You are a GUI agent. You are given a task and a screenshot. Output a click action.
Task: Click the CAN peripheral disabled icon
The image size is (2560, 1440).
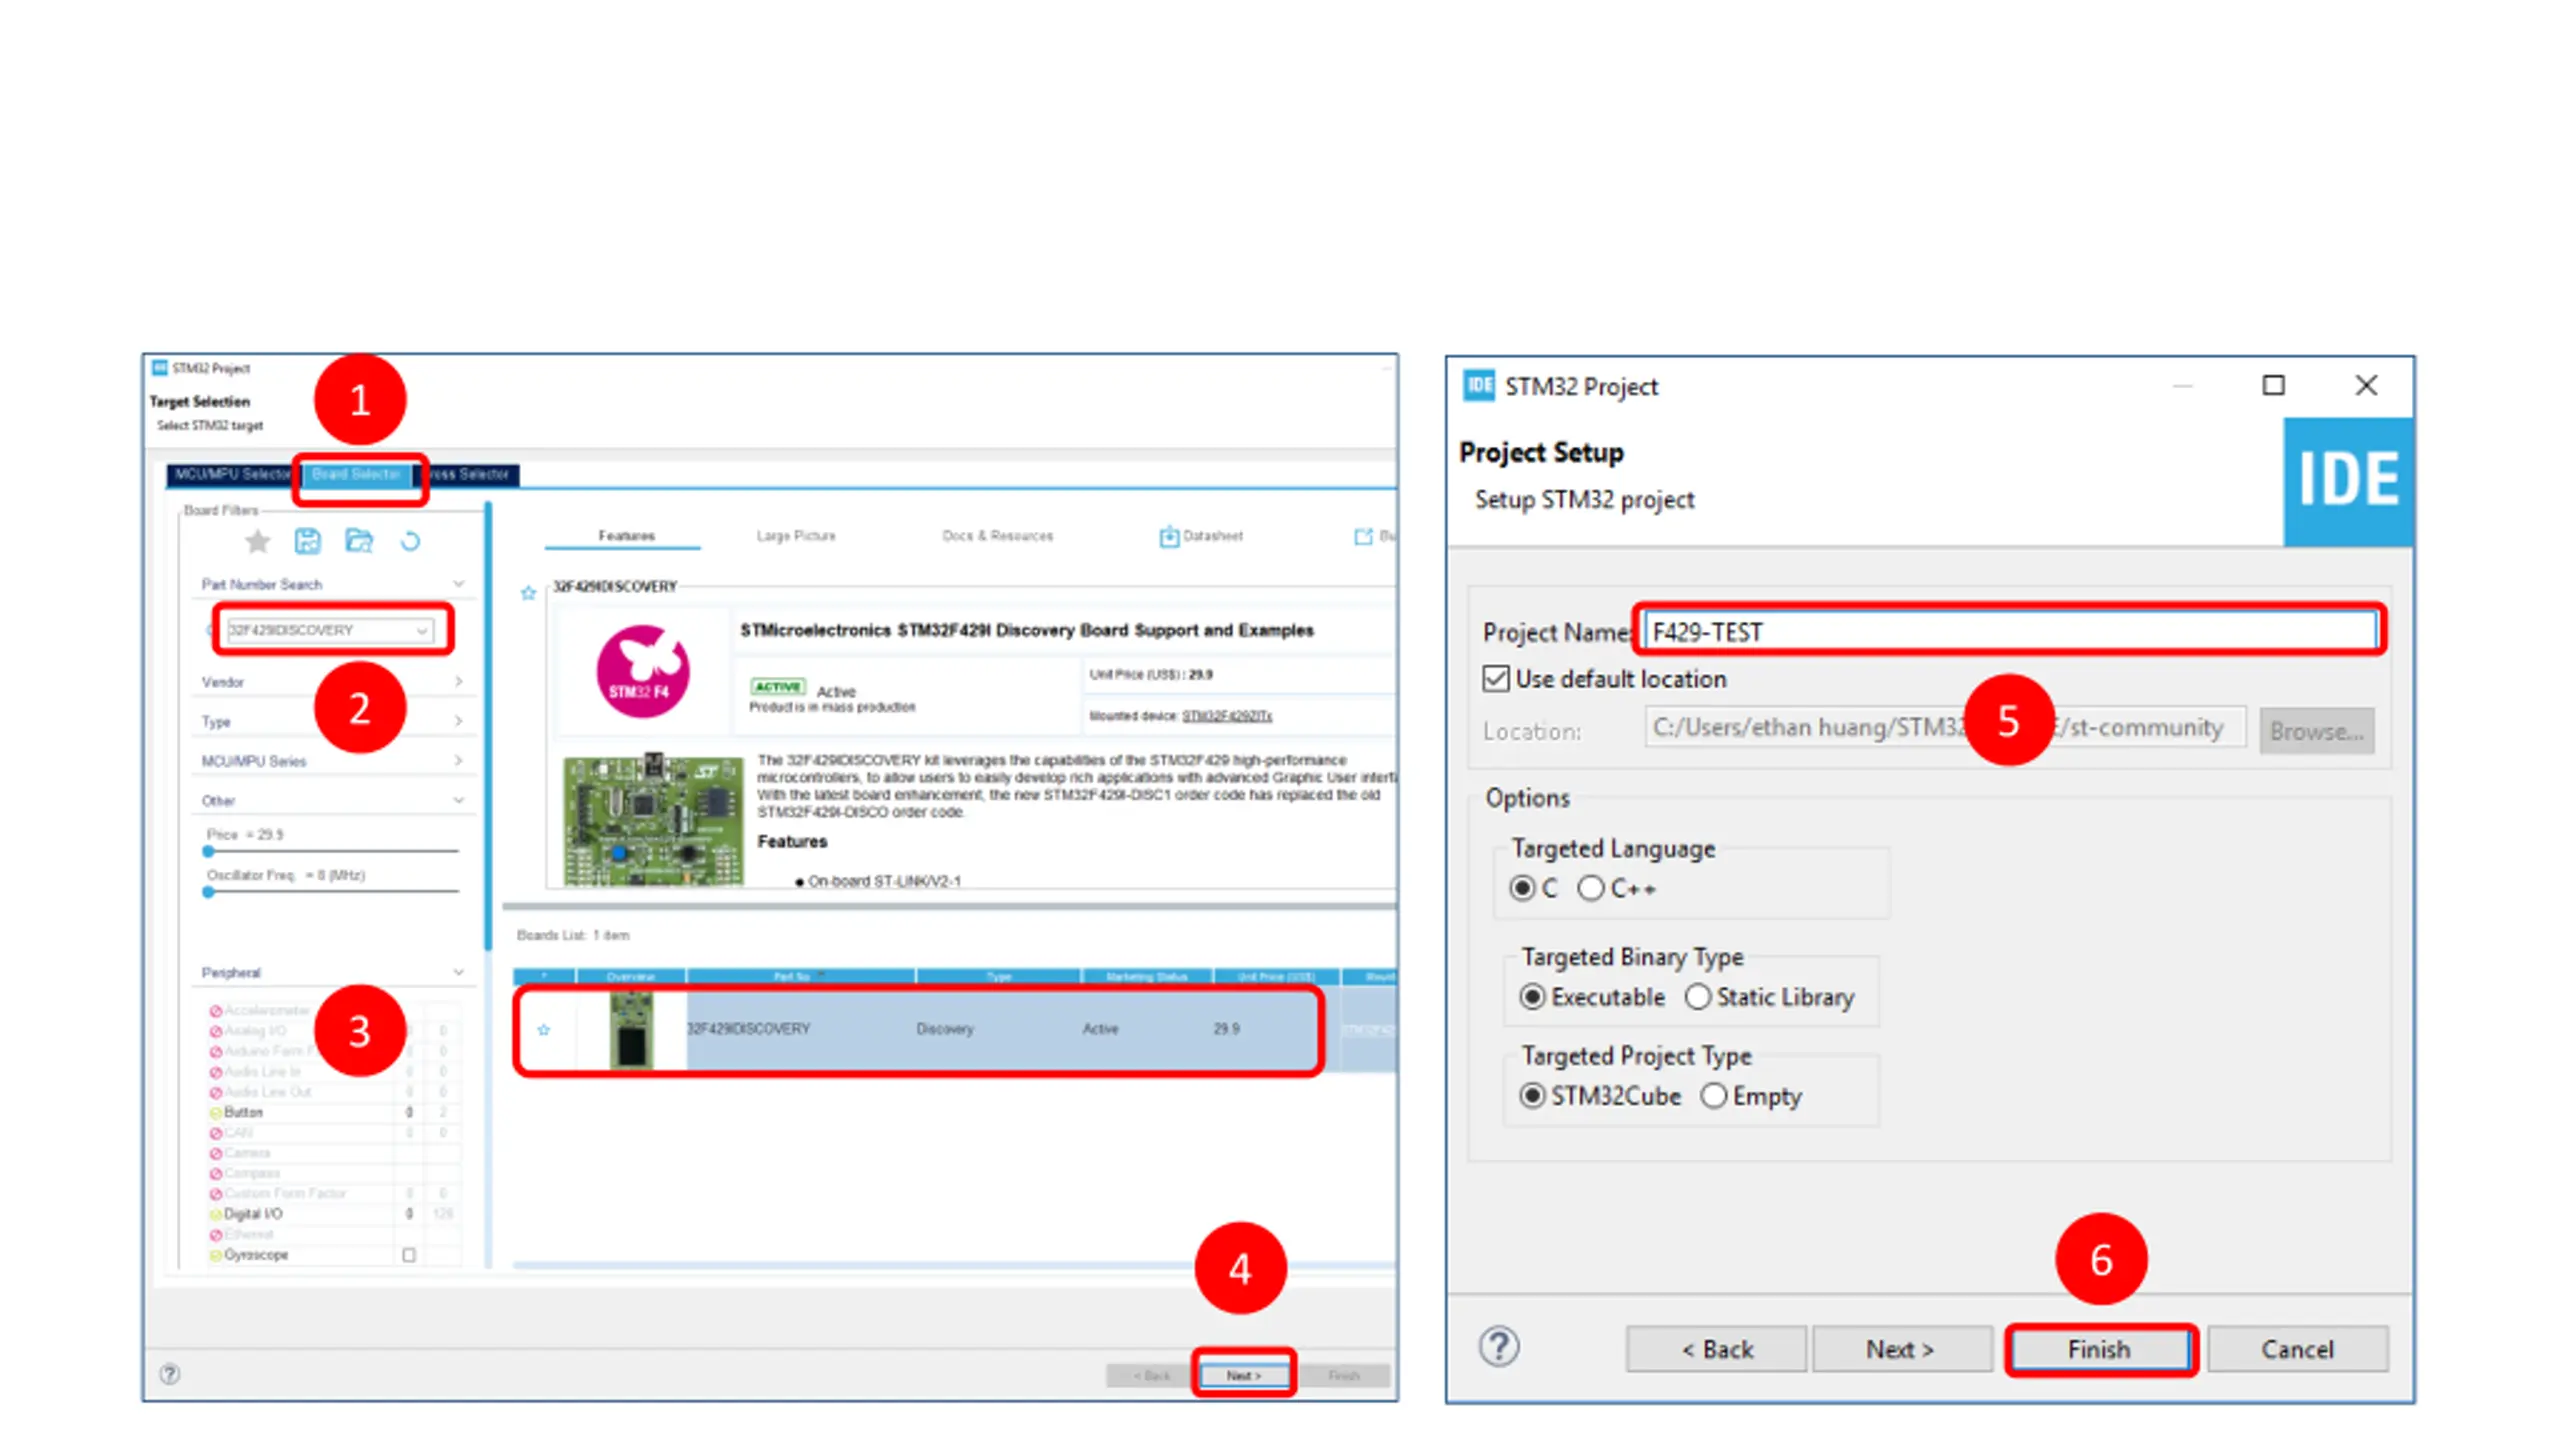pyautogui.click(x=215, y=1133)
